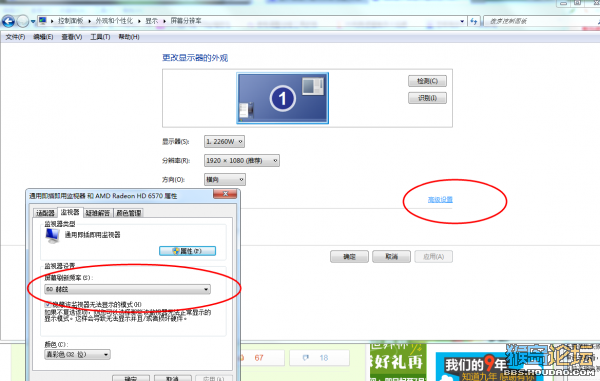600x381 pixels.
Task: Click the 检测(C) detect button
Action: [427, 81]
